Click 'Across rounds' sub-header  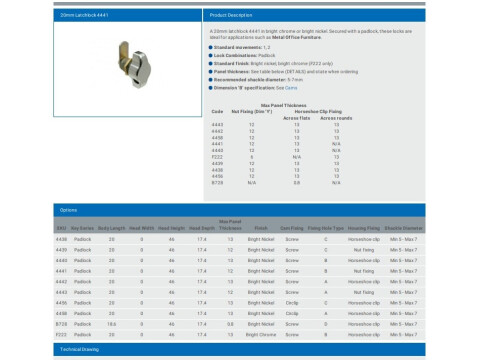[x=336, y=118]
